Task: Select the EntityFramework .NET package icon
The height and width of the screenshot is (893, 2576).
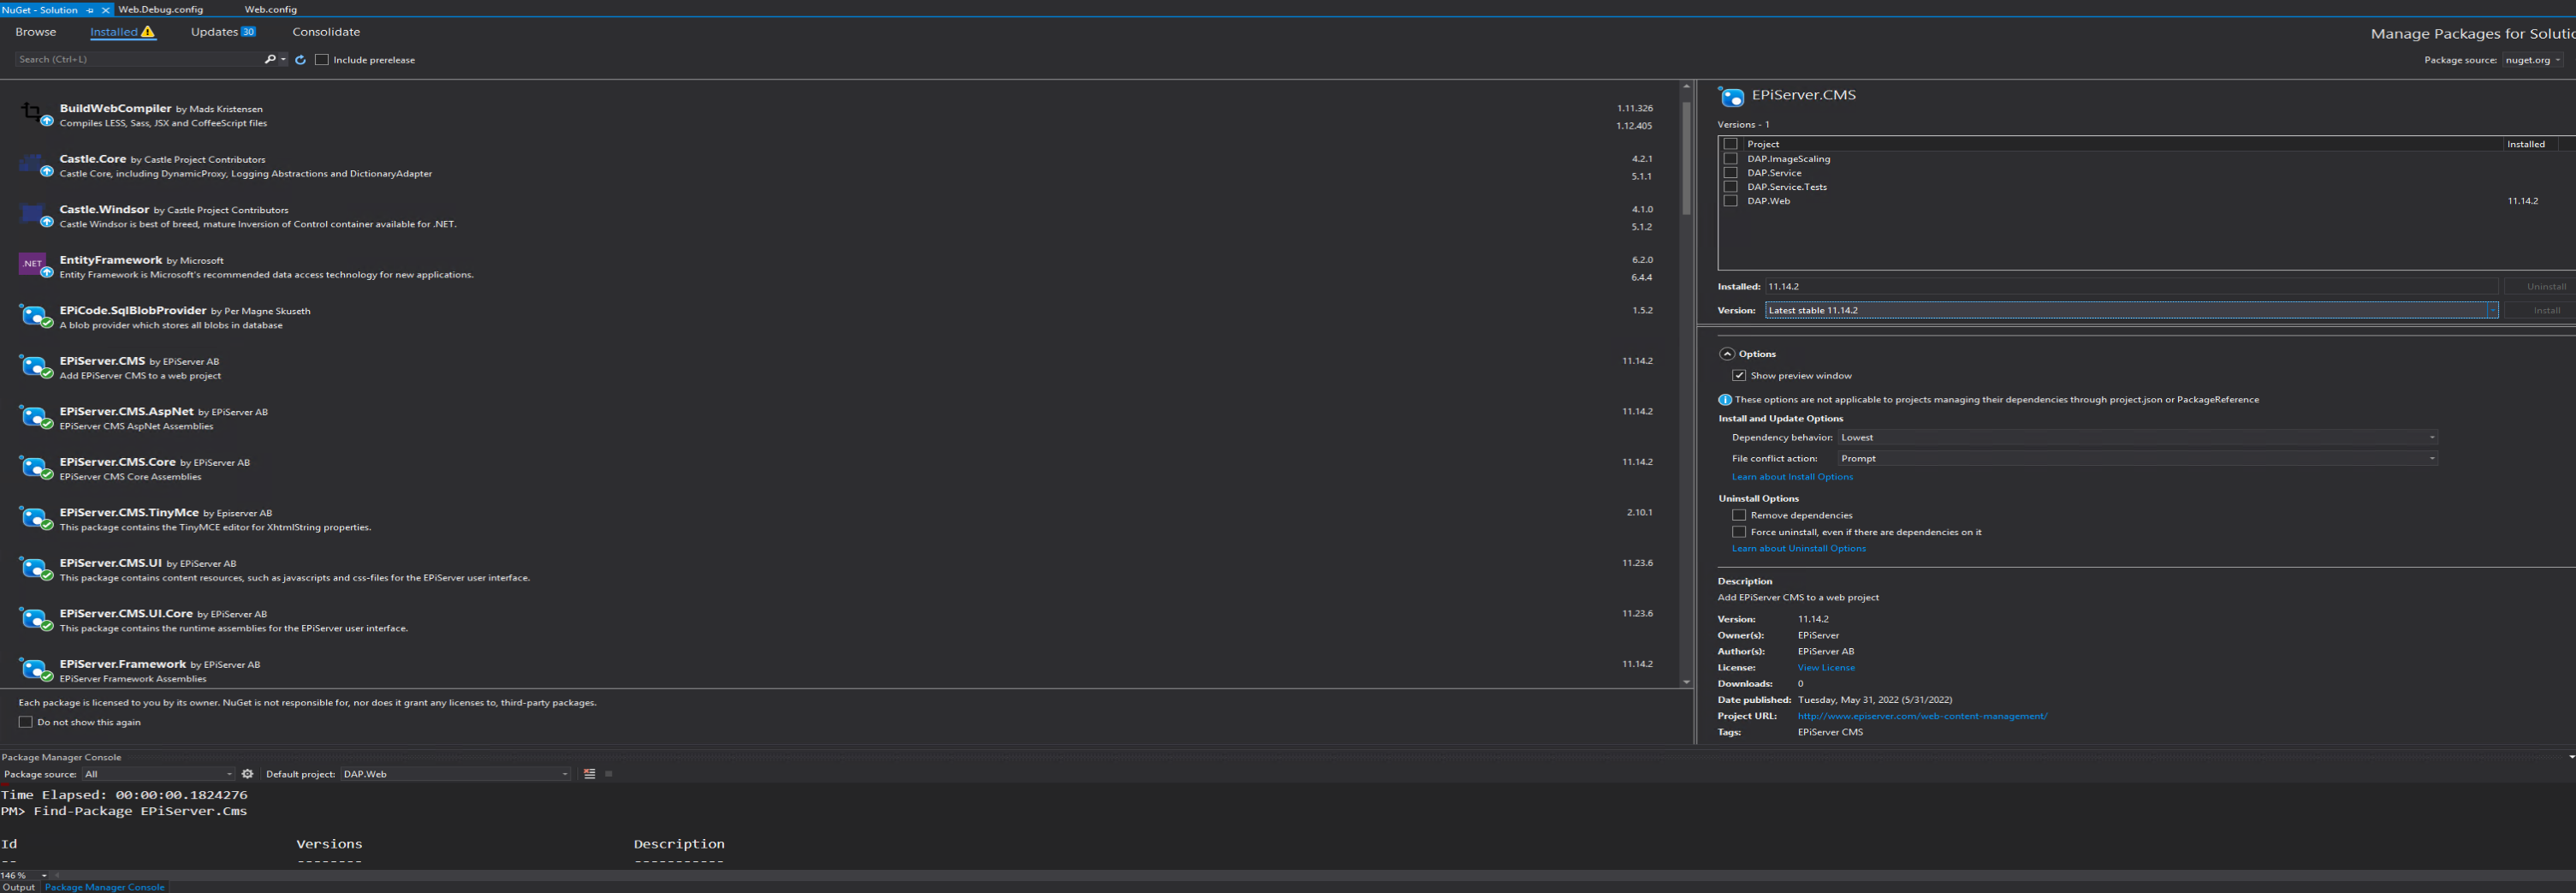Action: tap(35, 266)
